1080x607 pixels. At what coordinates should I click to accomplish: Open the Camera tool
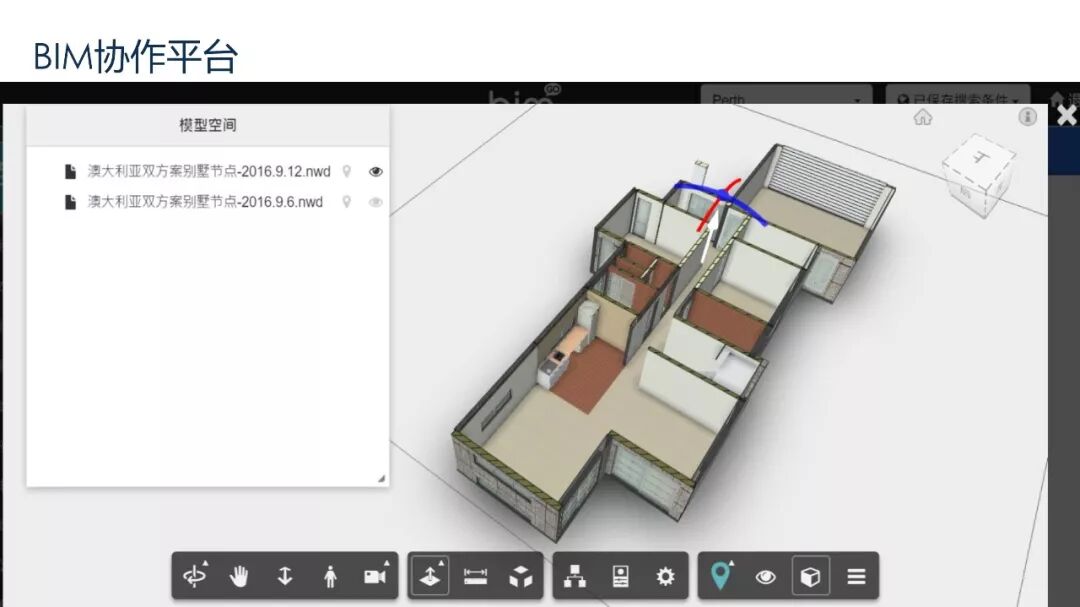(x=375, y=575)
